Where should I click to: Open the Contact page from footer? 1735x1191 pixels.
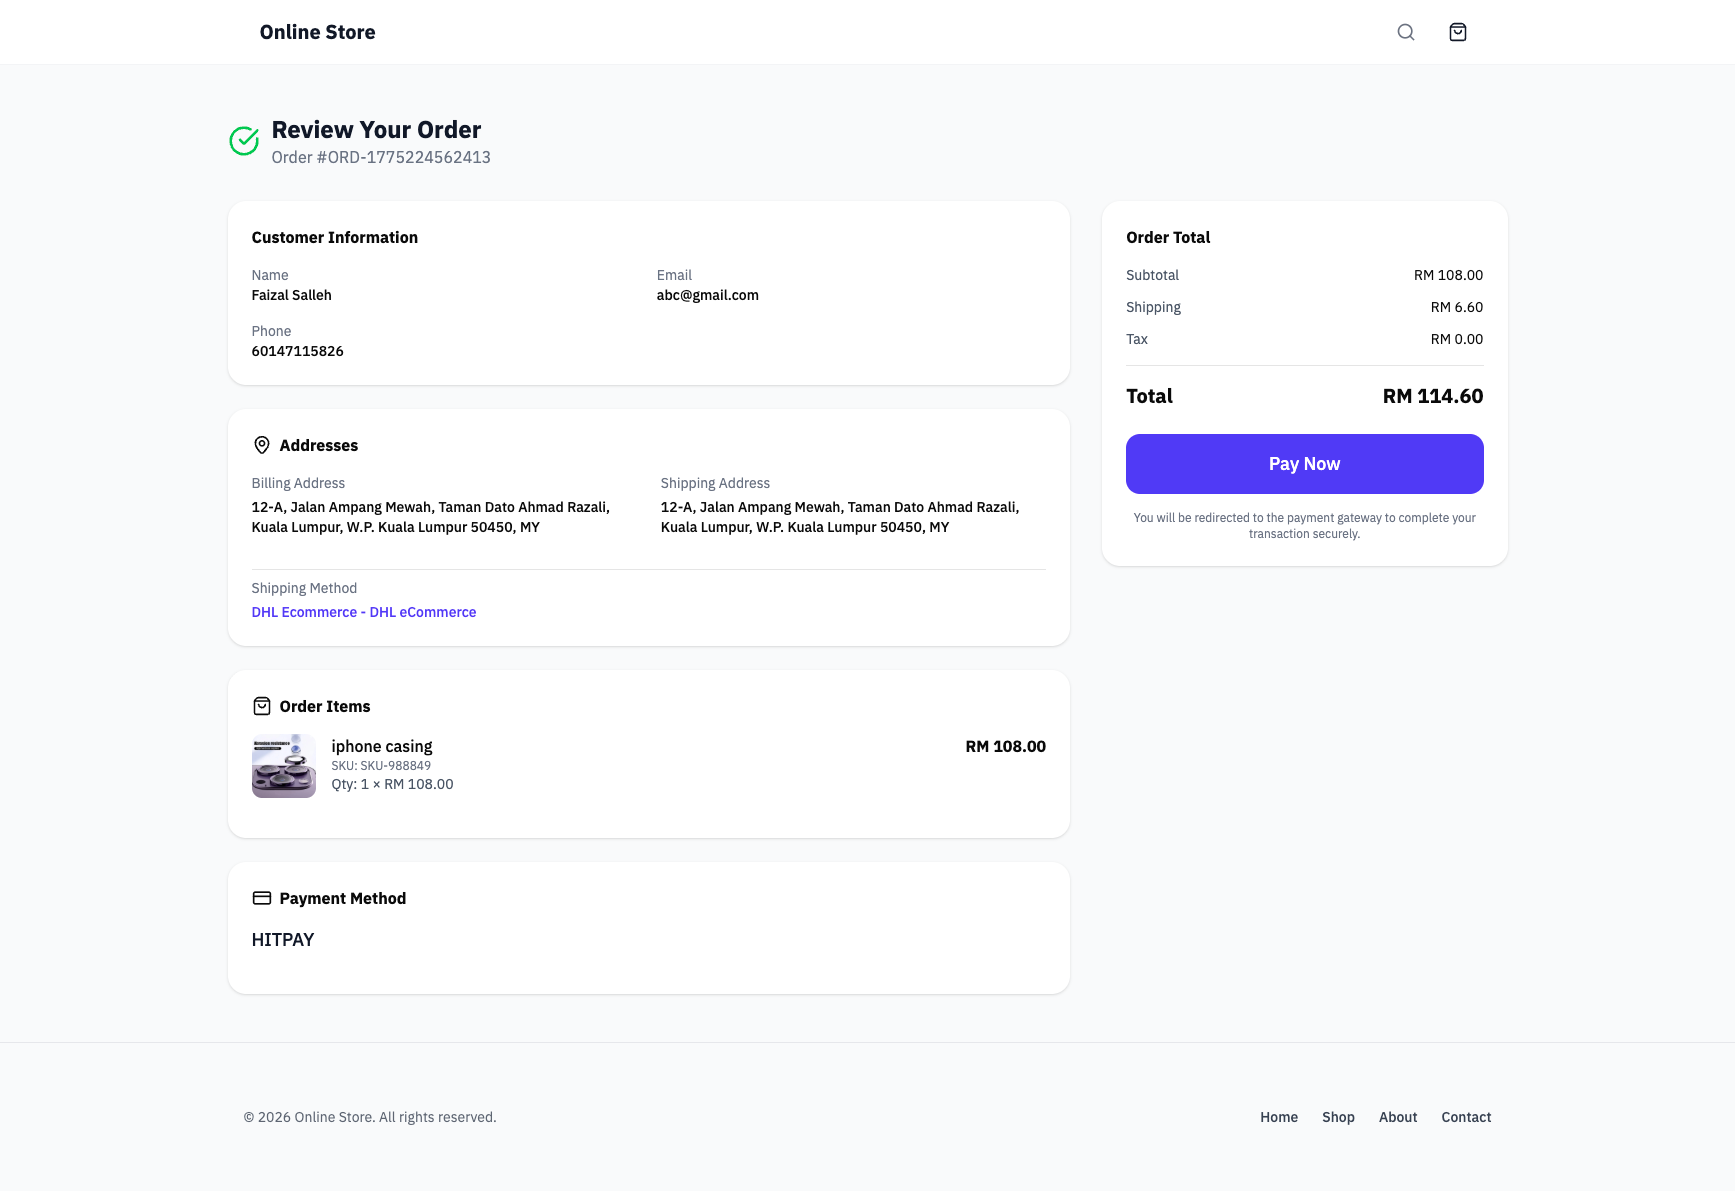tap(1466, 1117)
